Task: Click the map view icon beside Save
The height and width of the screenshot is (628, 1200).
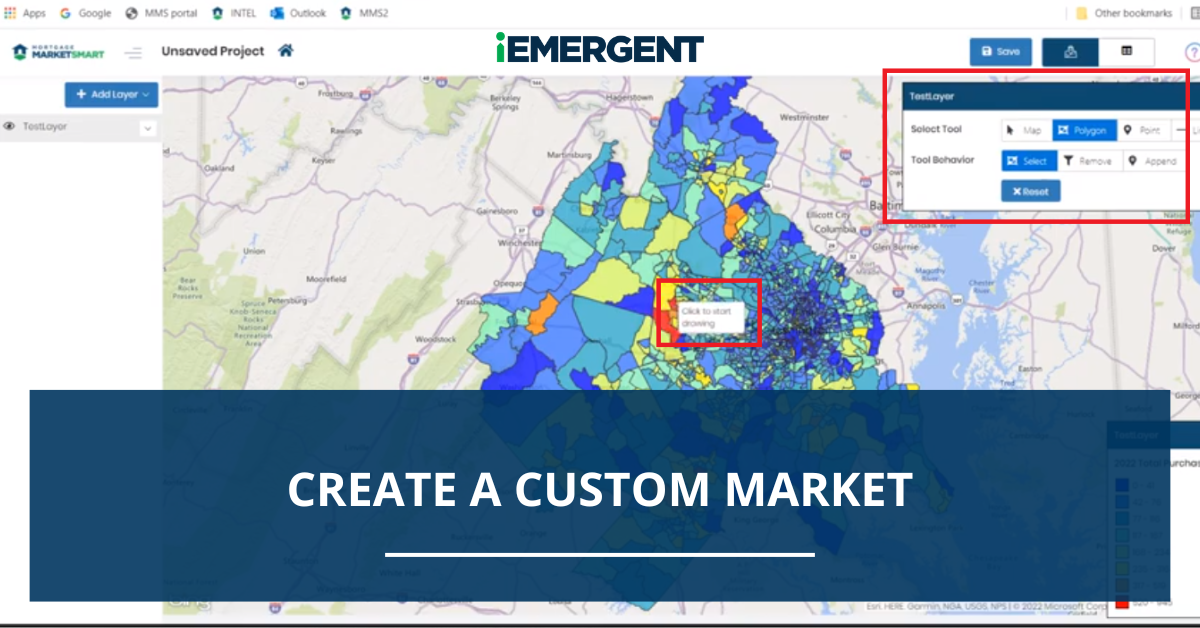Action: (x=1070, y=51)
